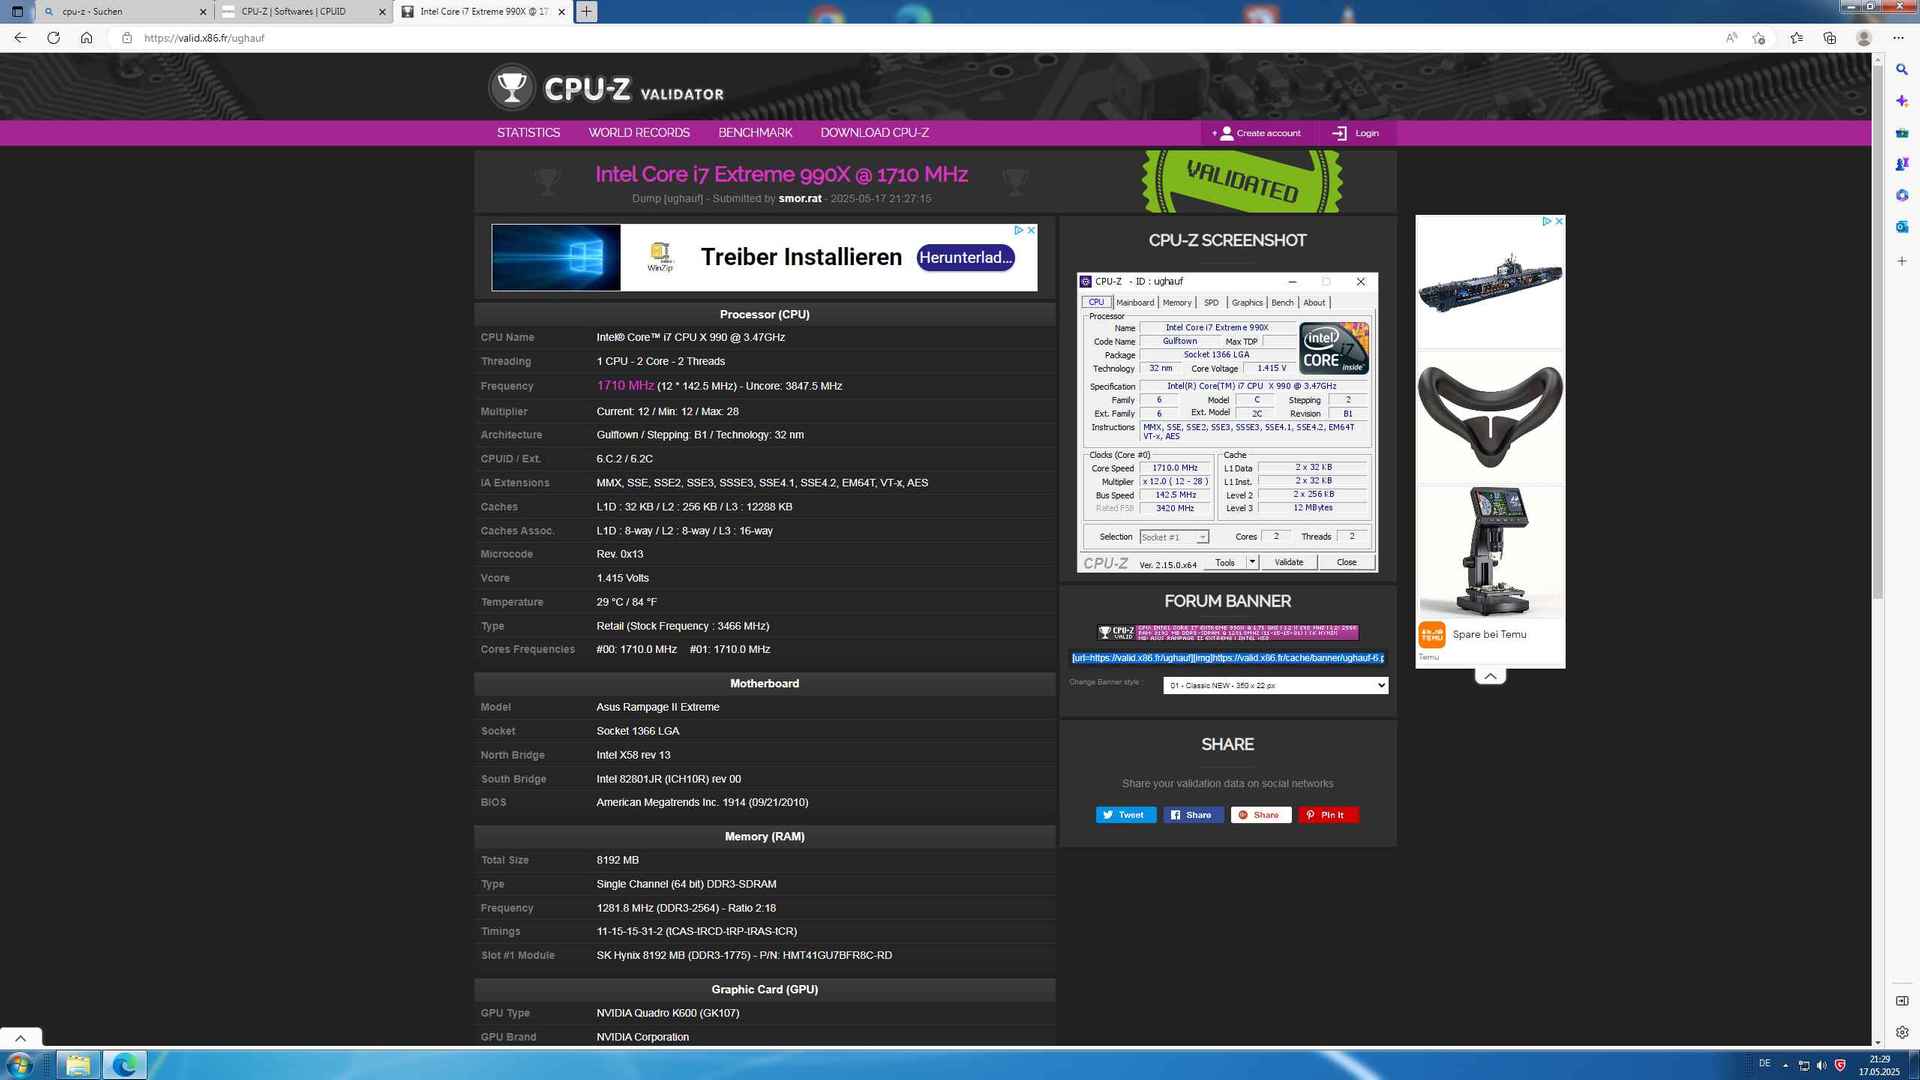Open the BENCHMARK menu item
Viewport: 1920px width, 1080px height.
755,133
